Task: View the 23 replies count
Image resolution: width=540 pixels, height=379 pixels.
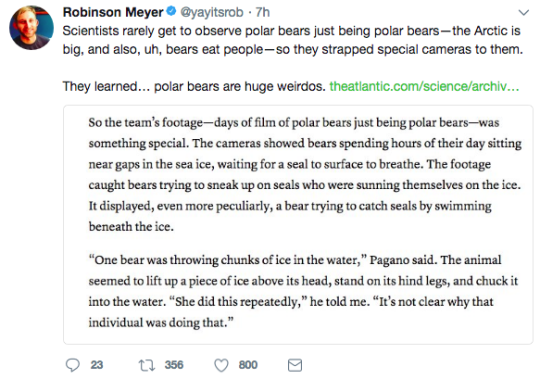Action: point(97,365)
